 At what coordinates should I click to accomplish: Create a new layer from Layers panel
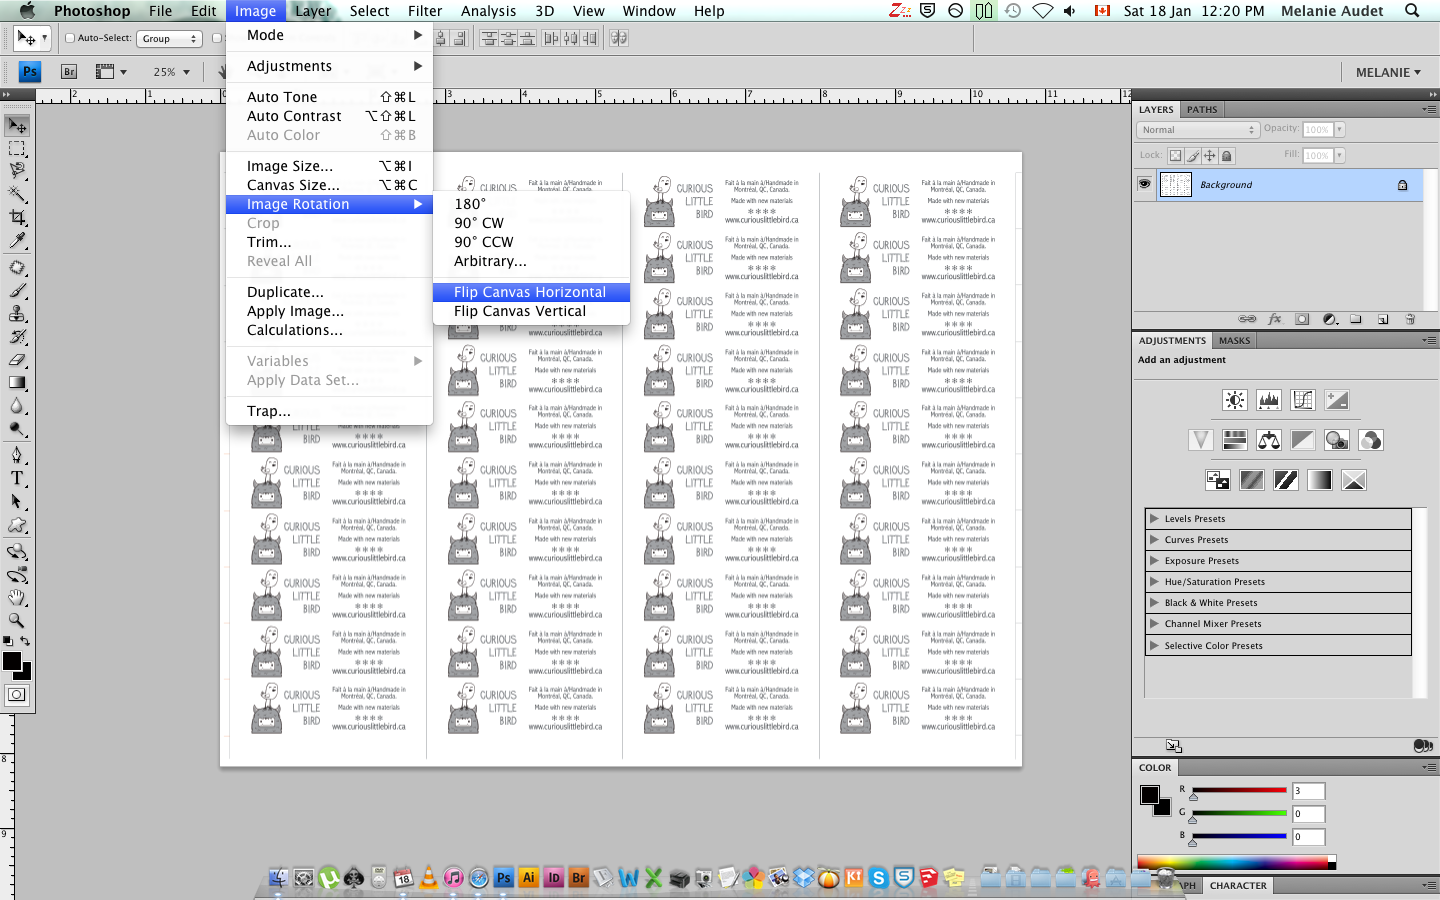(x=1383, y=319)
